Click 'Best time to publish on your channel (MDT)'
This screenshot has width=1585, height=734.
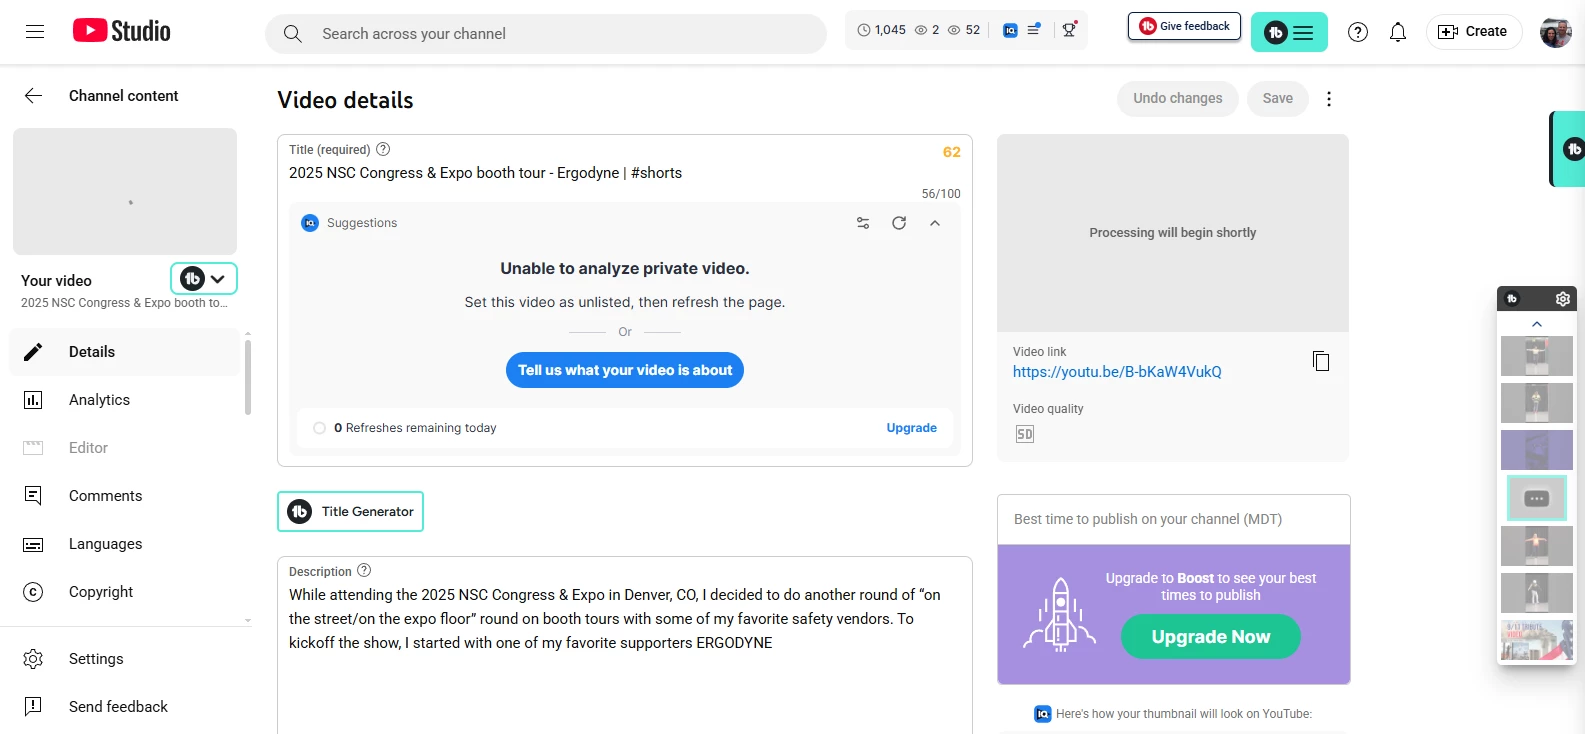click(x=1148, y=519)
